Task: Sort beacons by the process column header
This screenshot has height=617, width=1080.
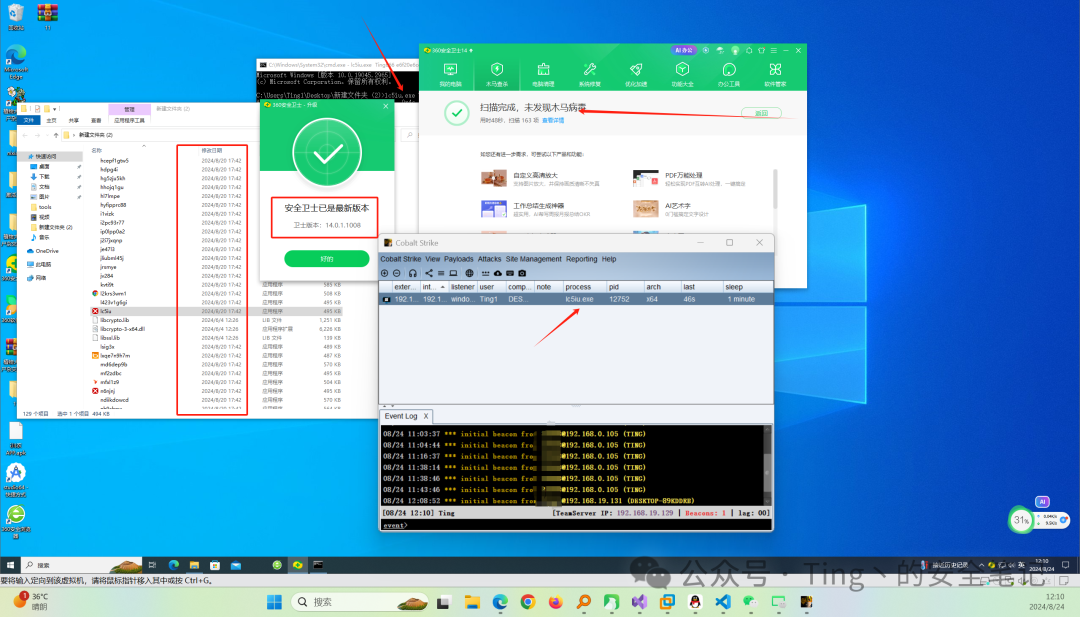Action: 584,287
